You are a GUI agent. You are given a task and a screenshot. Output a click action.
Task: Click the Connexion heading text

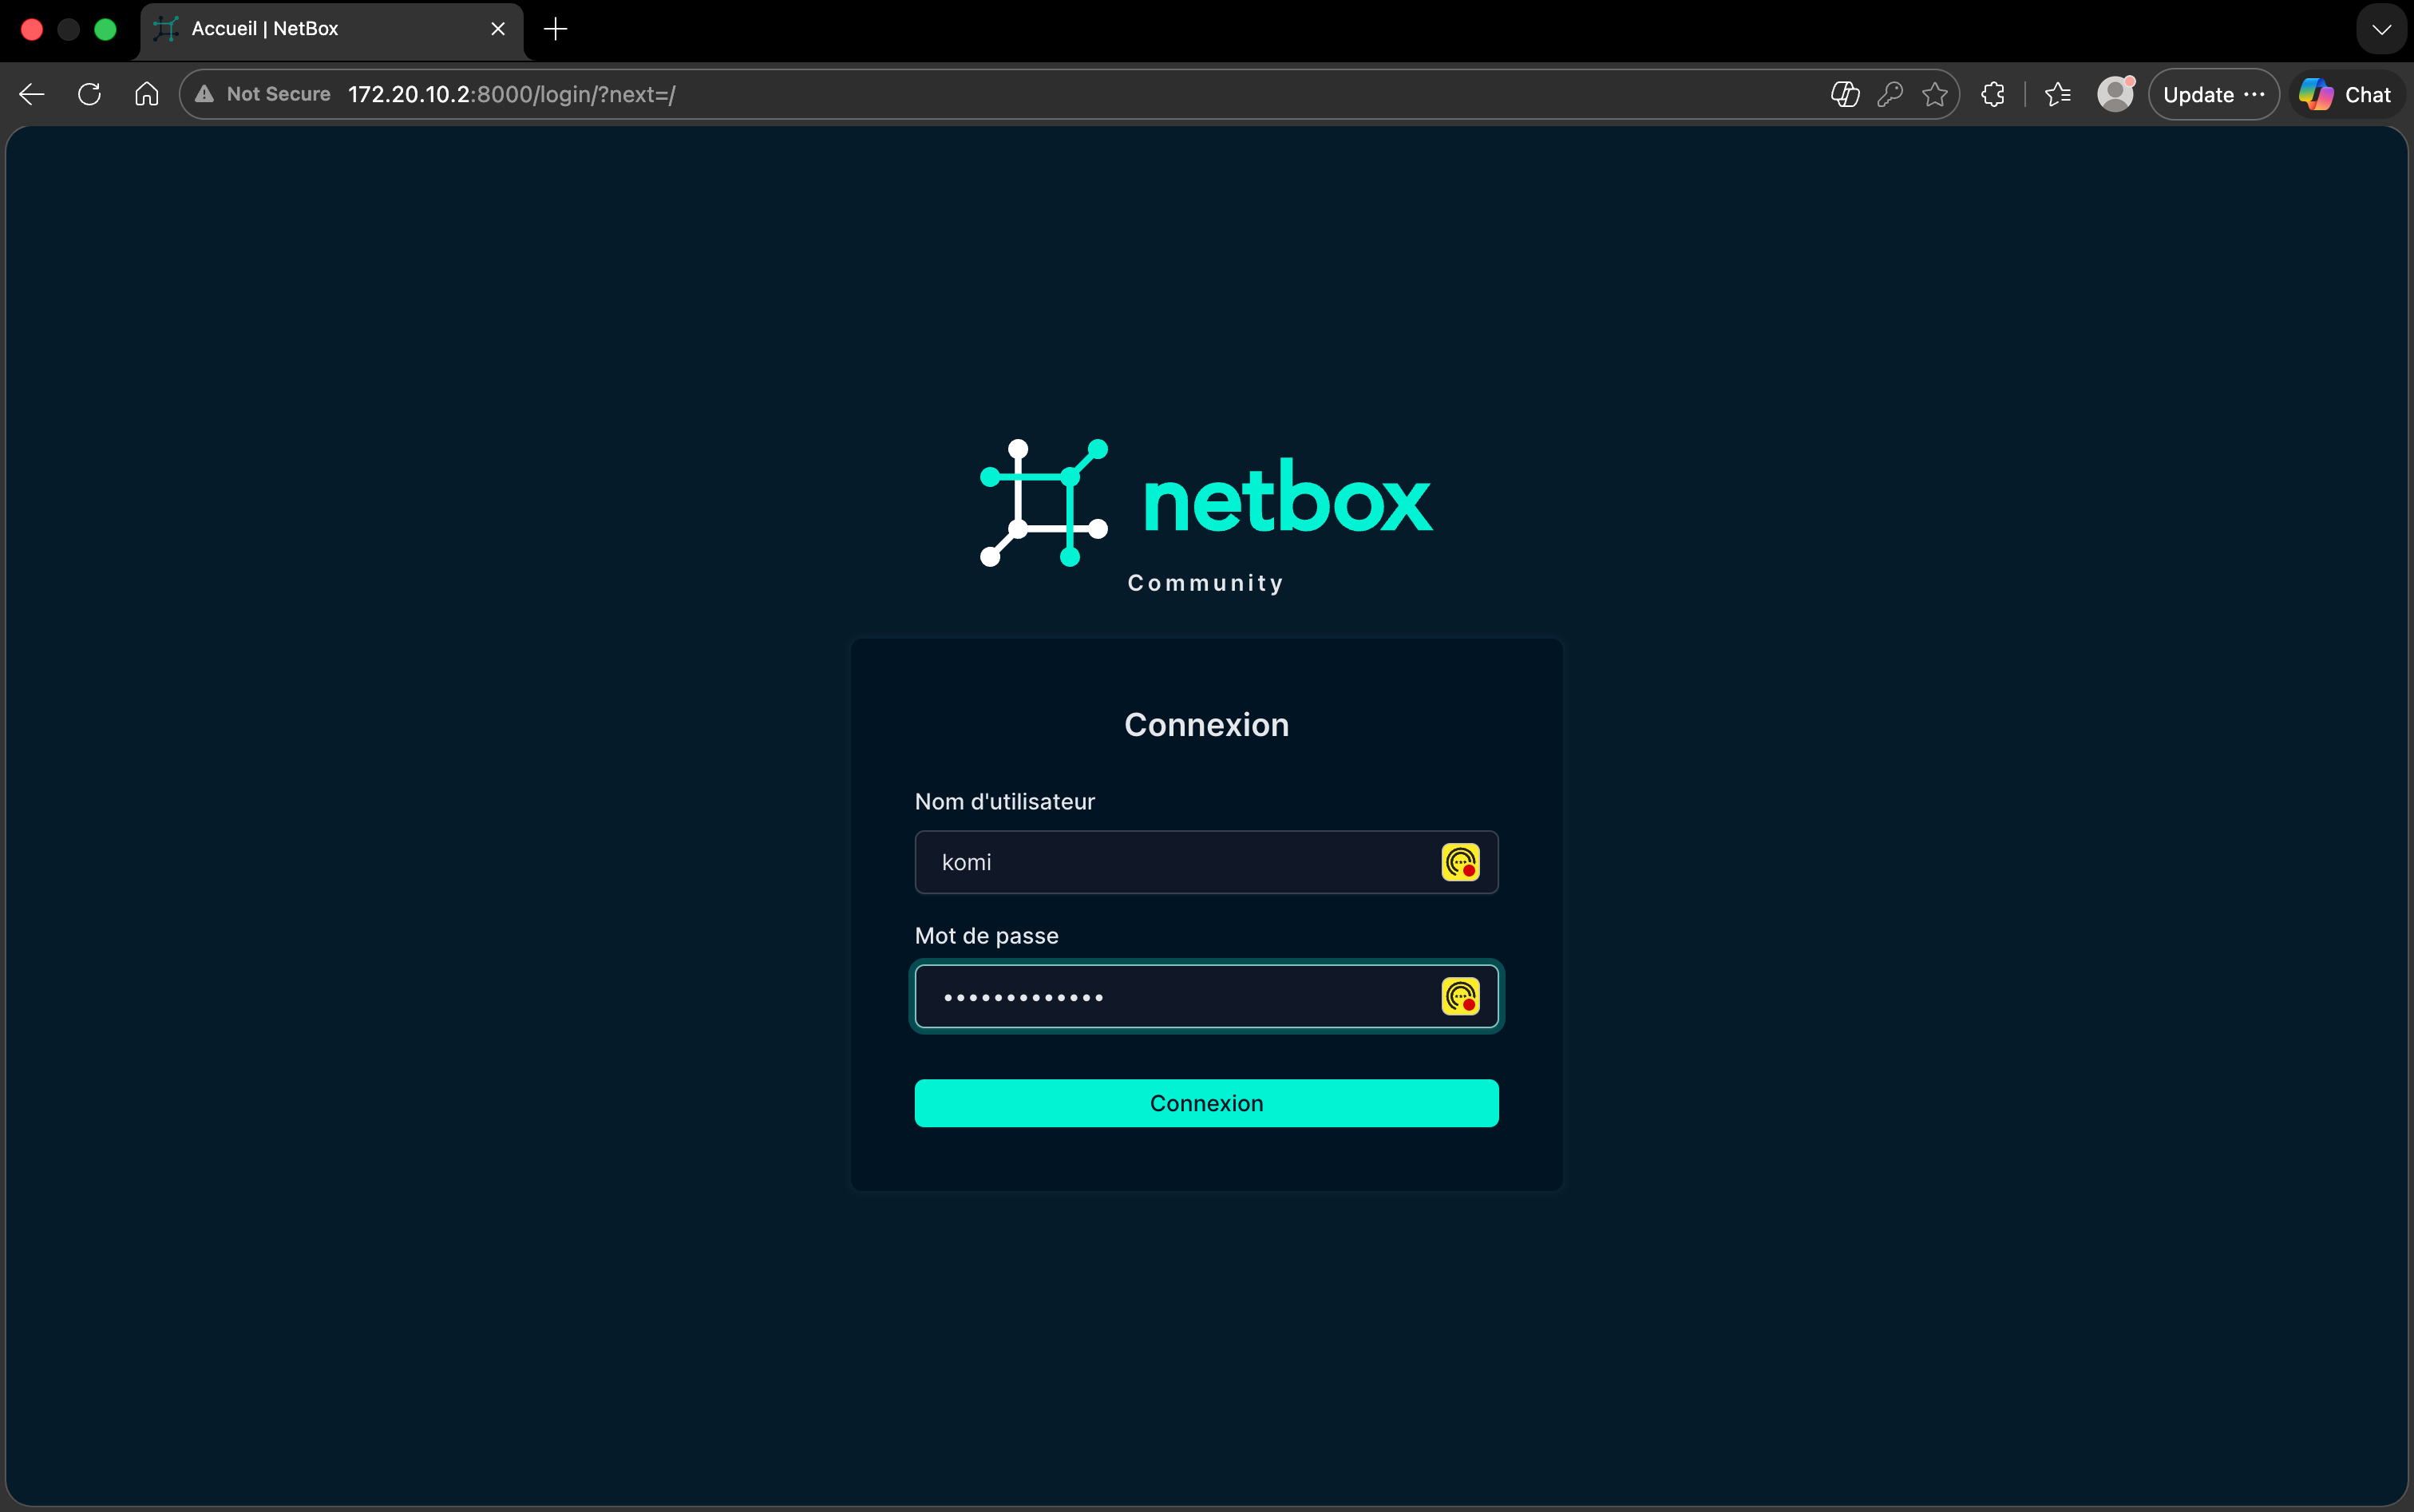[x=1206, y=725]
